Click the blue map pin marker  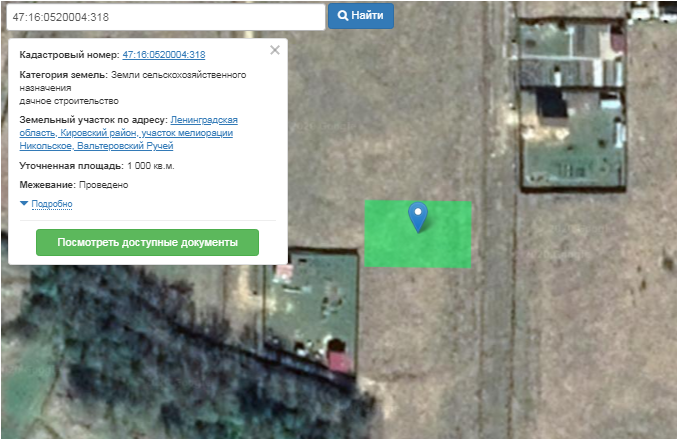pos(418,217)
